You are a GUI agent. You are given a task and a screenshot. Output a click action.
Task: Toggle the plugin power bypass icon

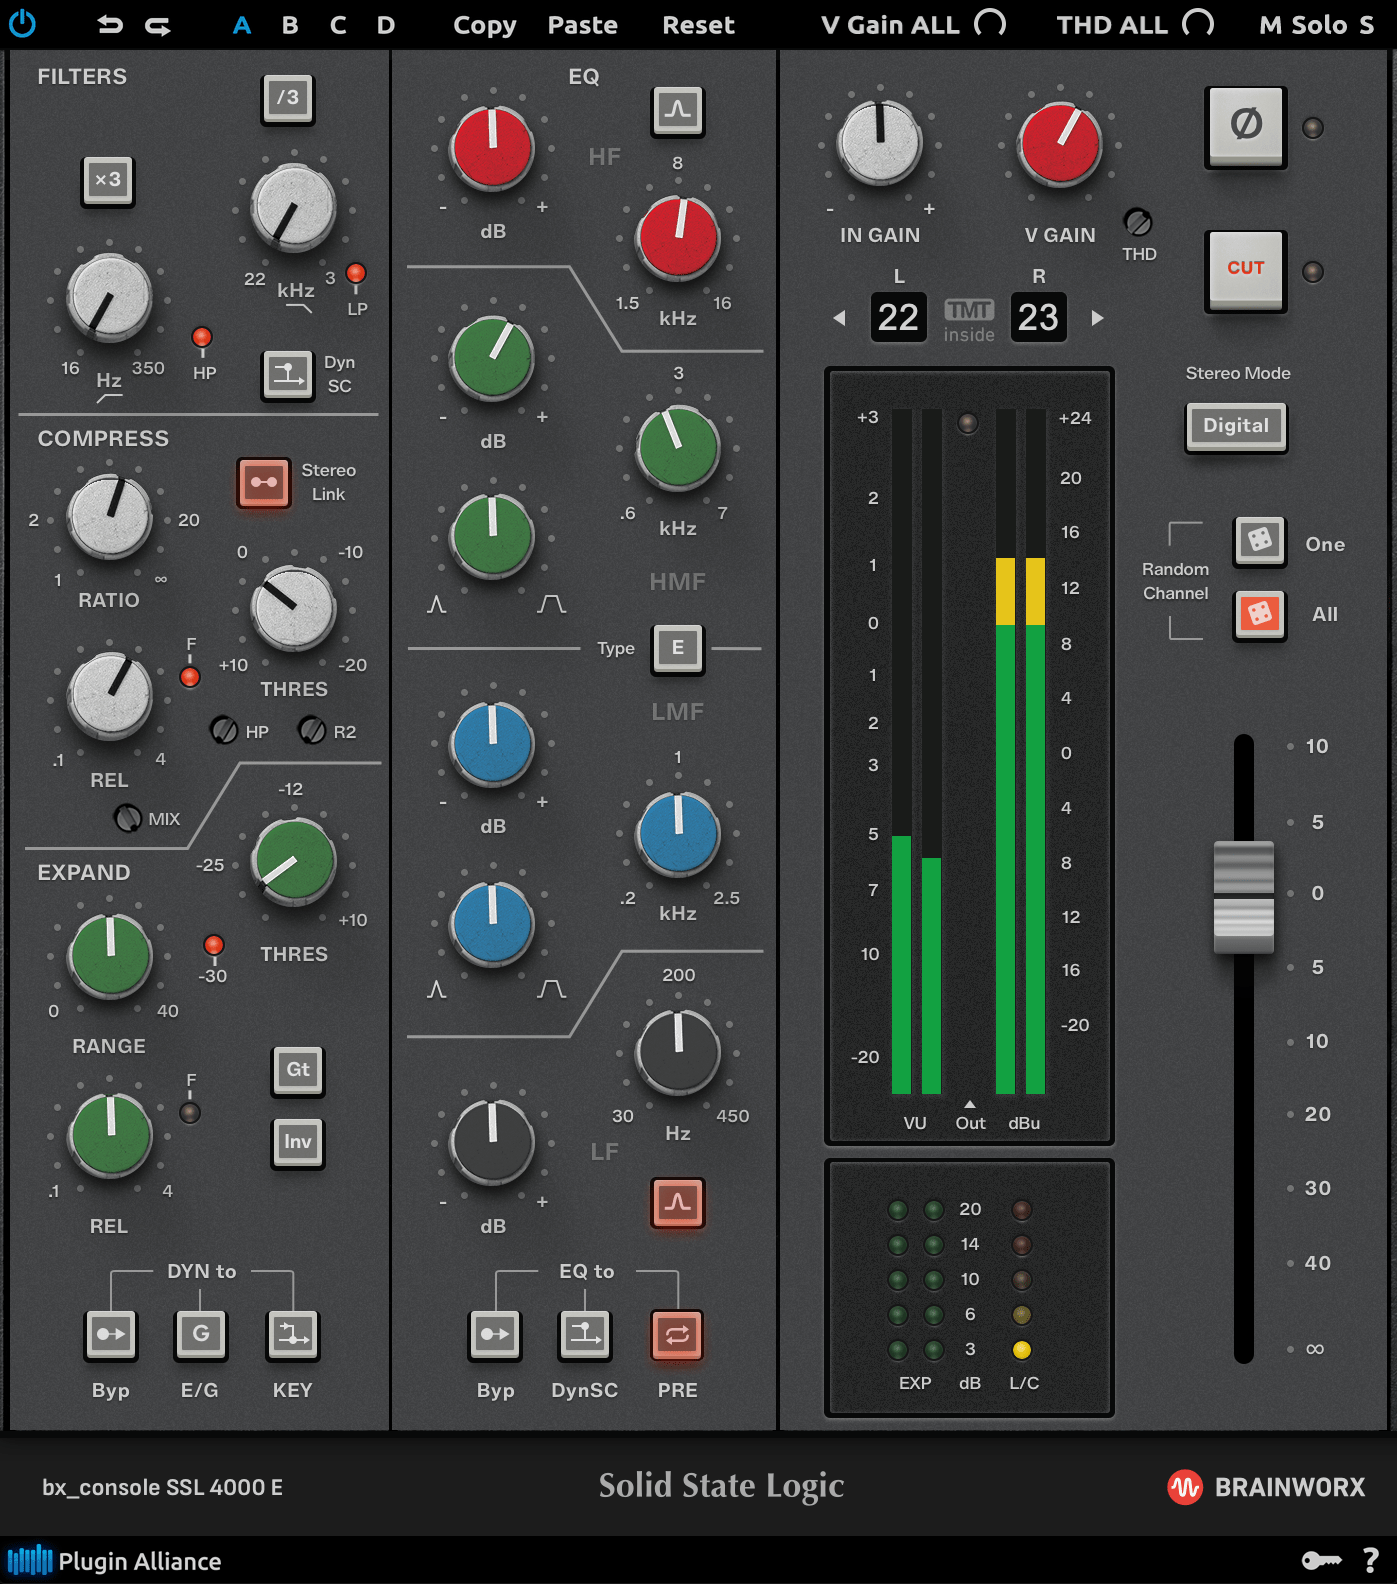[x=22, y=24]
